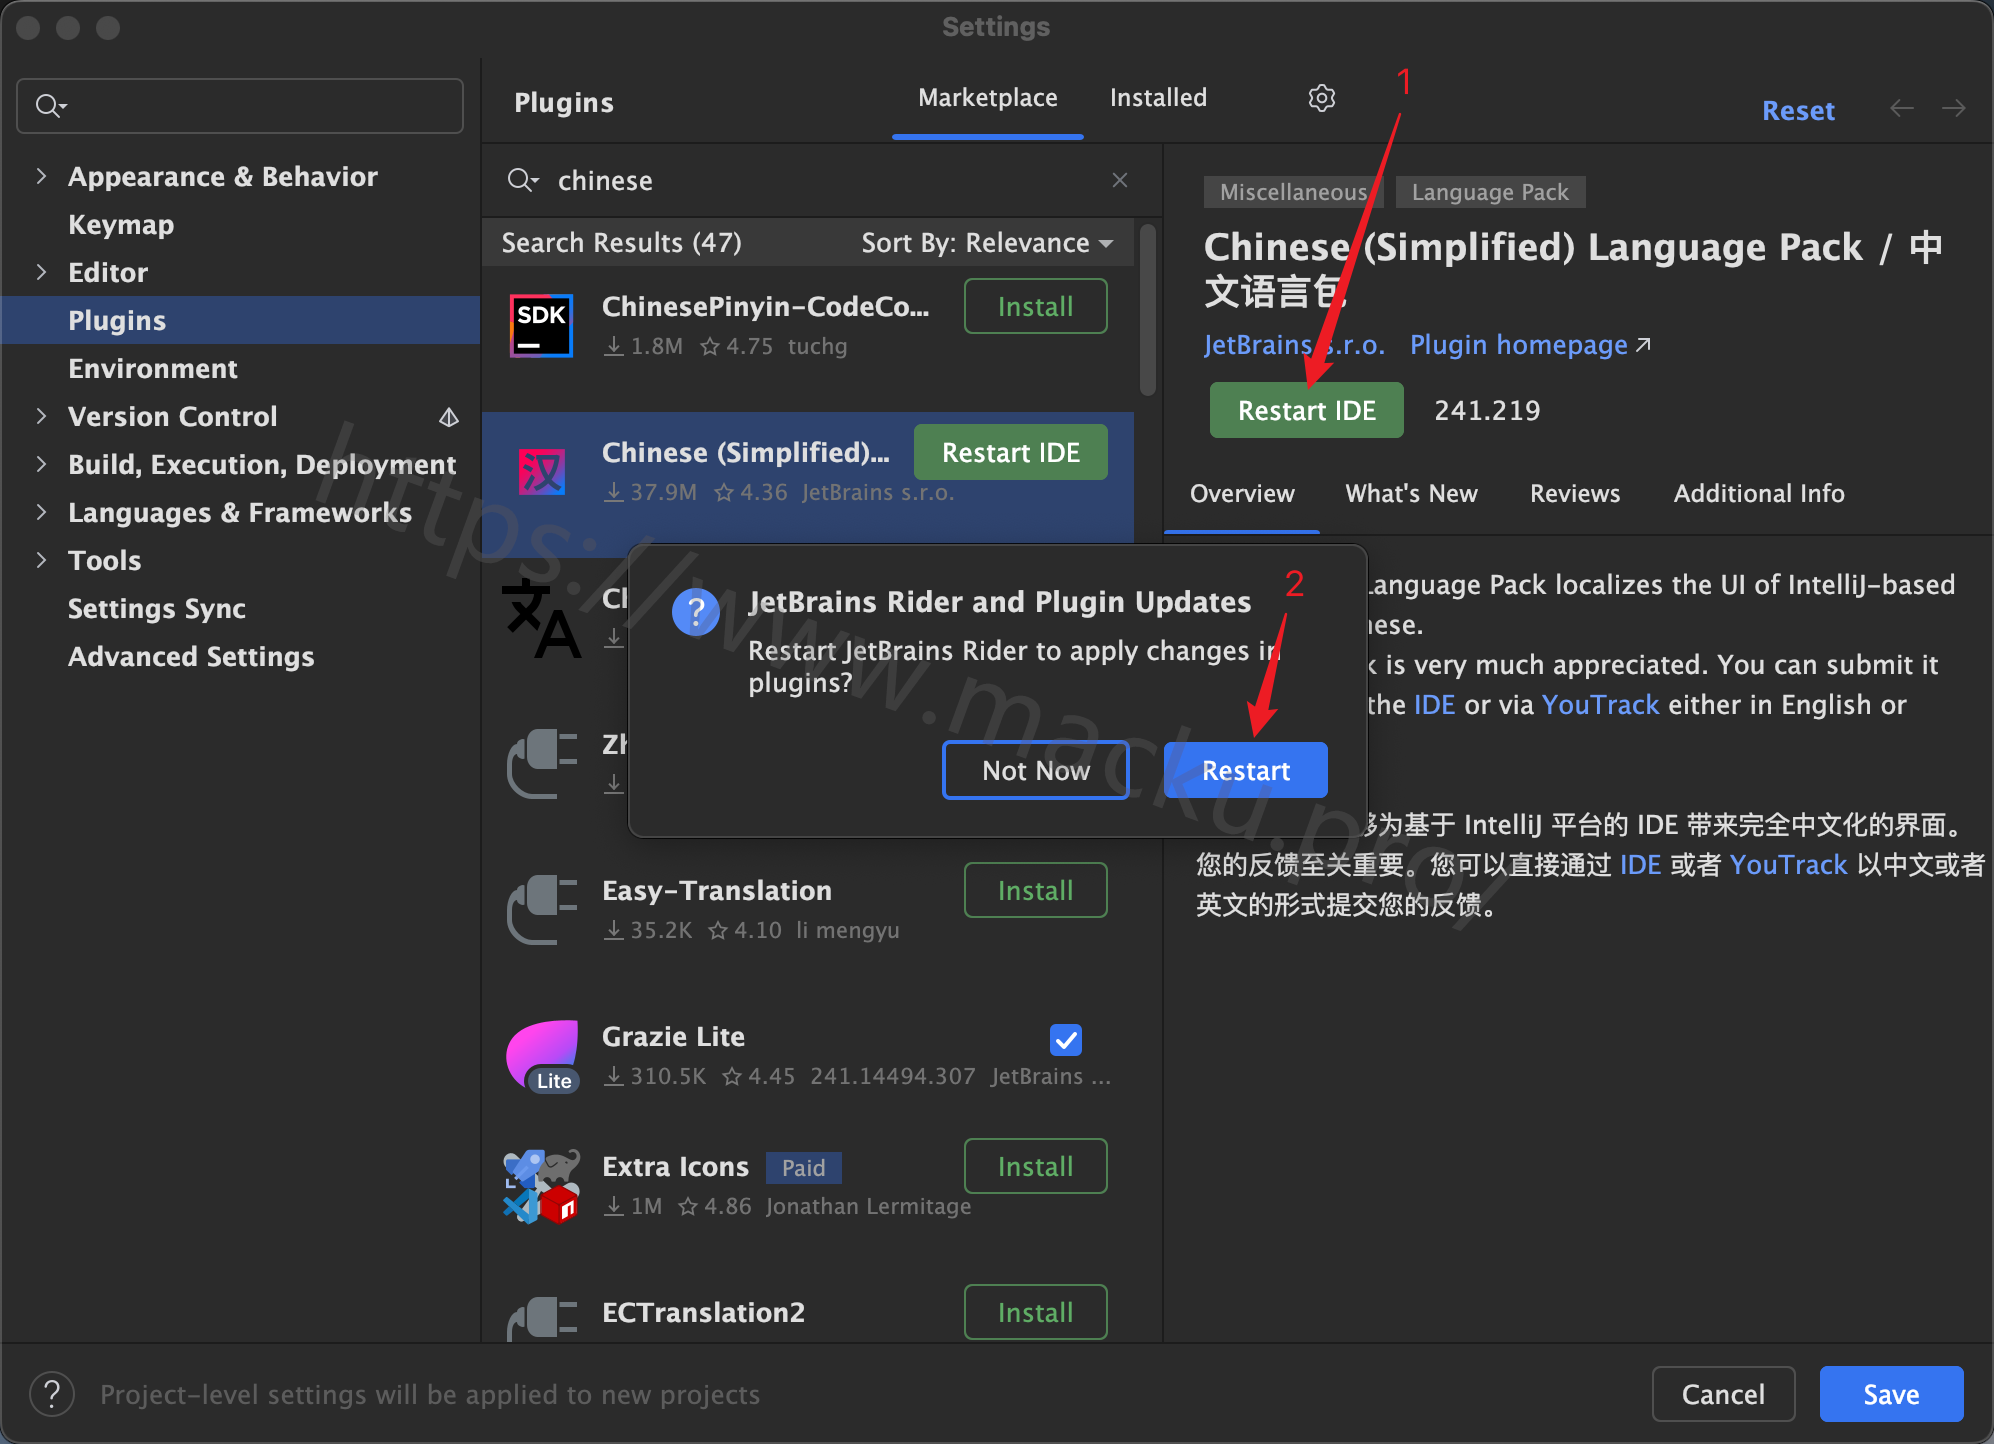
Task: Expand Build, Execution, Deployment section
Action: [x=41, y=465]
